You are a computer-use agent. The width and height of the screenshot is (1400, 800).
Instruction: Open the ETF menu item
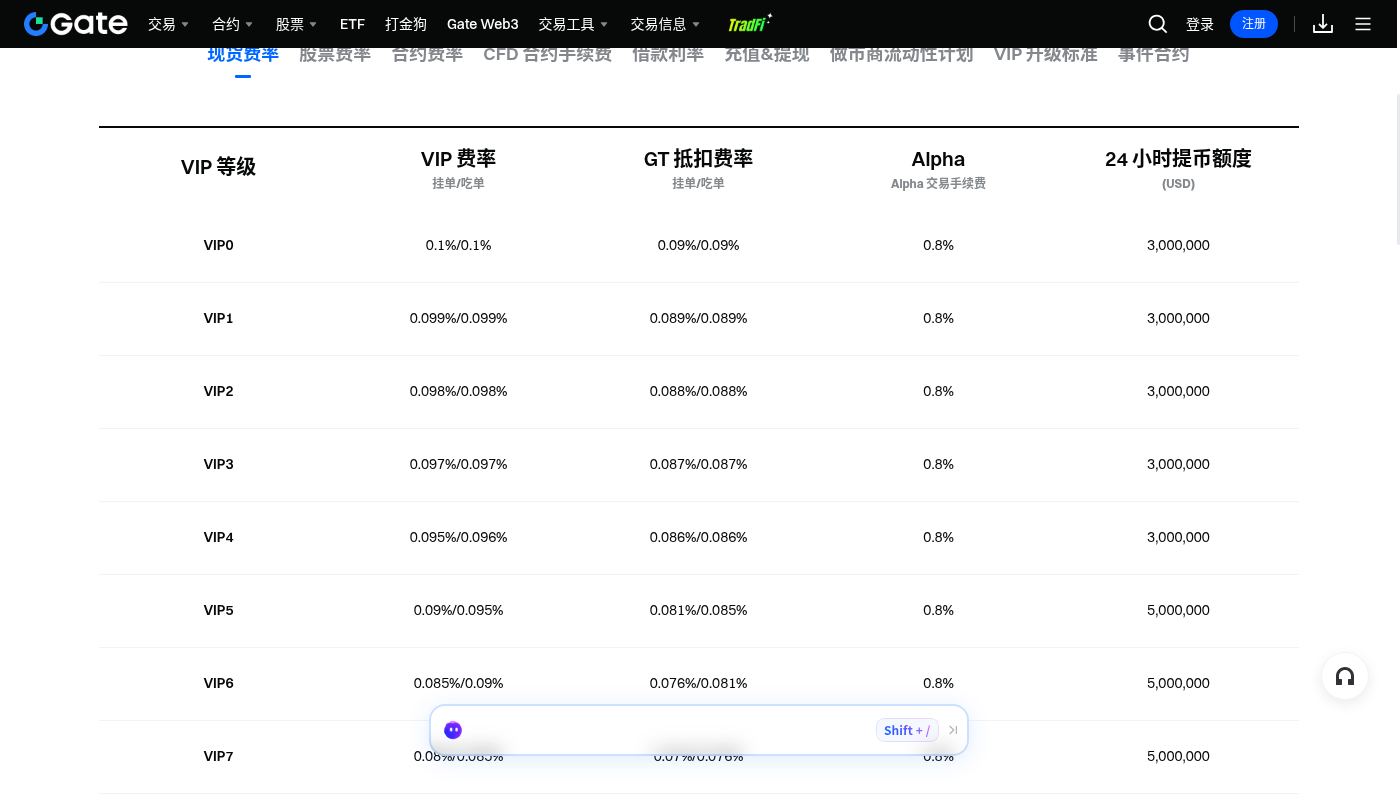[352, 24]
